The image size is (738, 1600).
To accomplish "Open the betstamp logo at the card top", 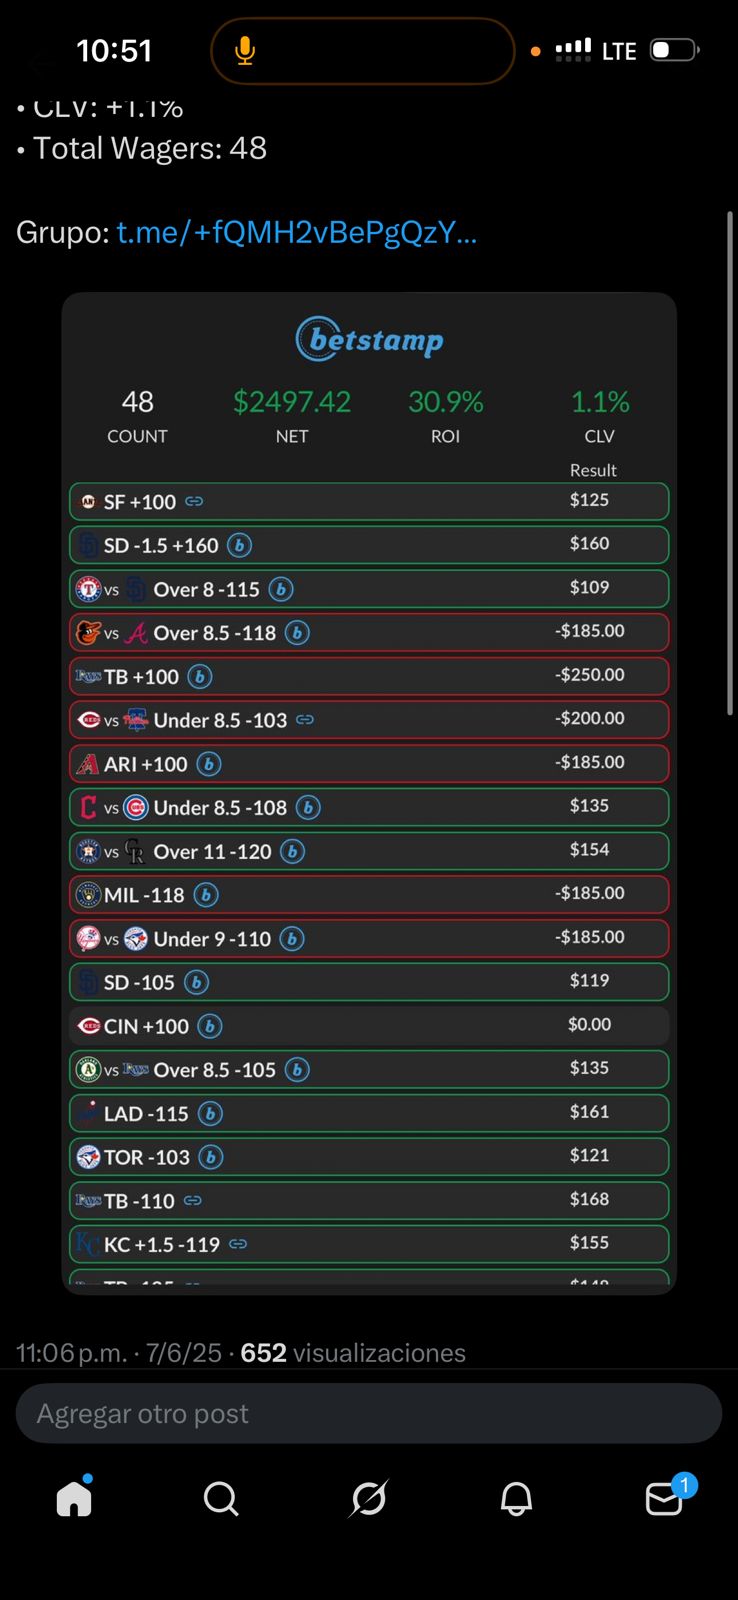I will pos(369,340).
